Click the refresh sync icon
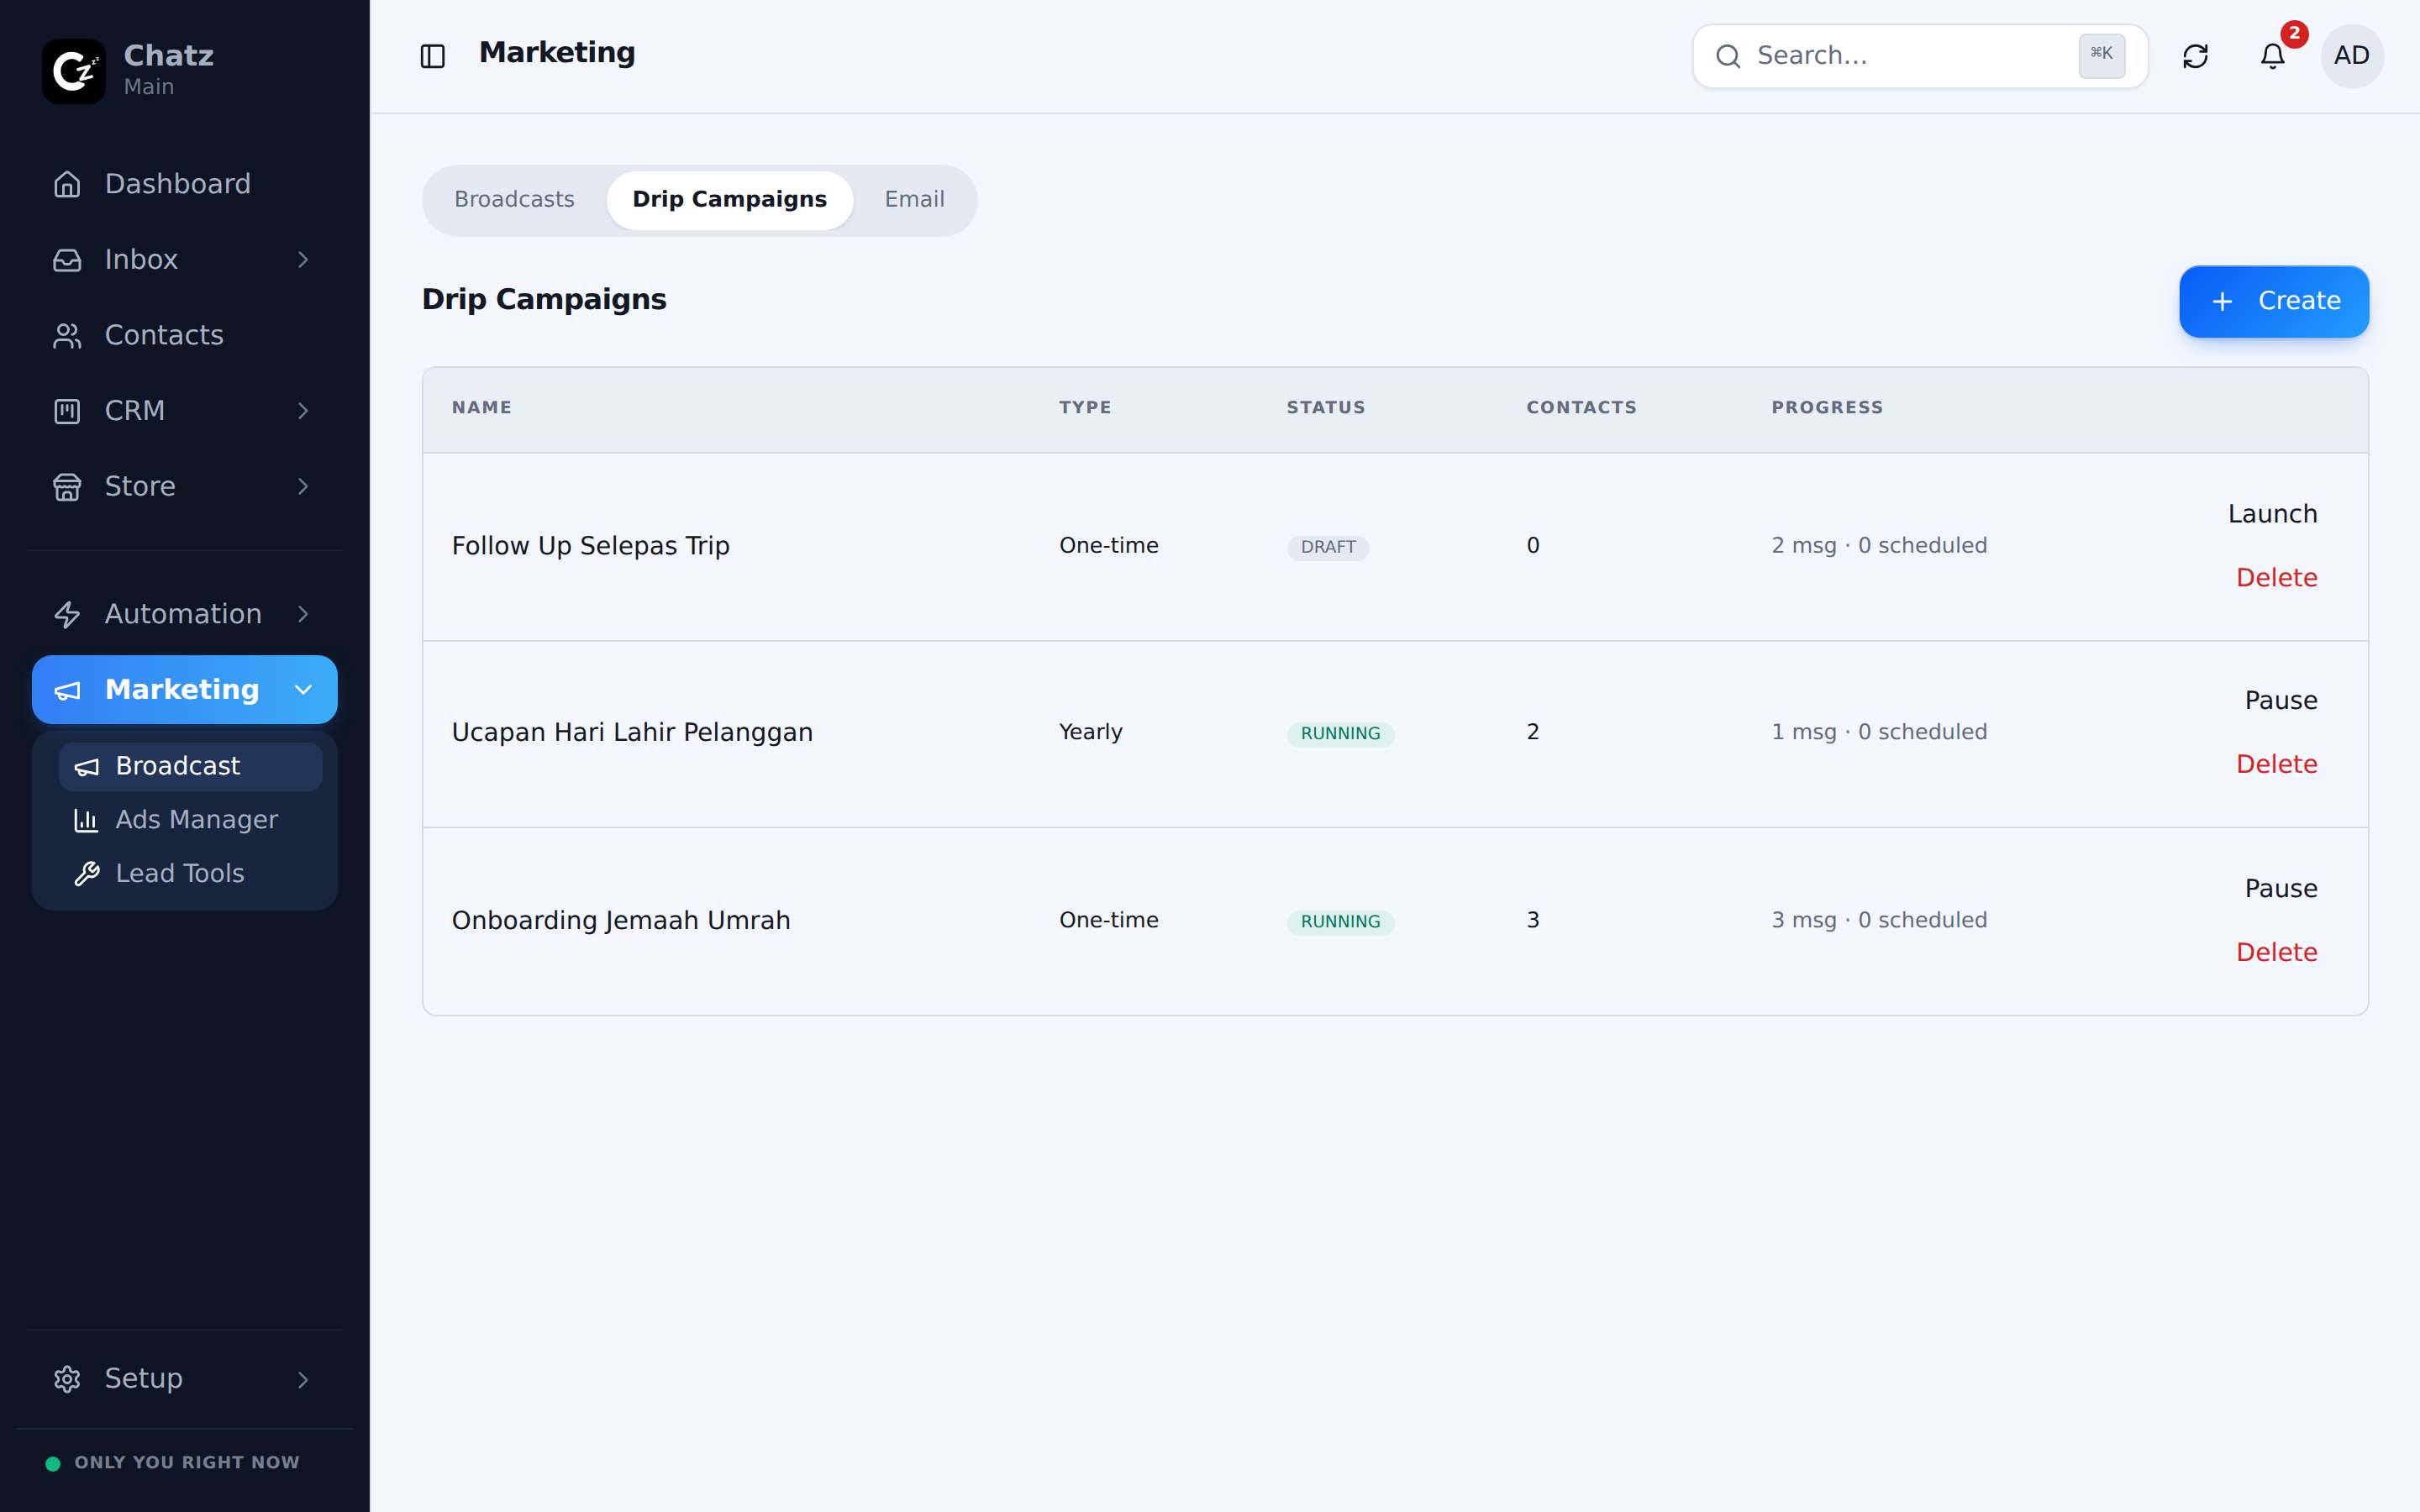The width and height of the screenshot is (2420, 1512). pyautogui.click(x=2195, y=56)
